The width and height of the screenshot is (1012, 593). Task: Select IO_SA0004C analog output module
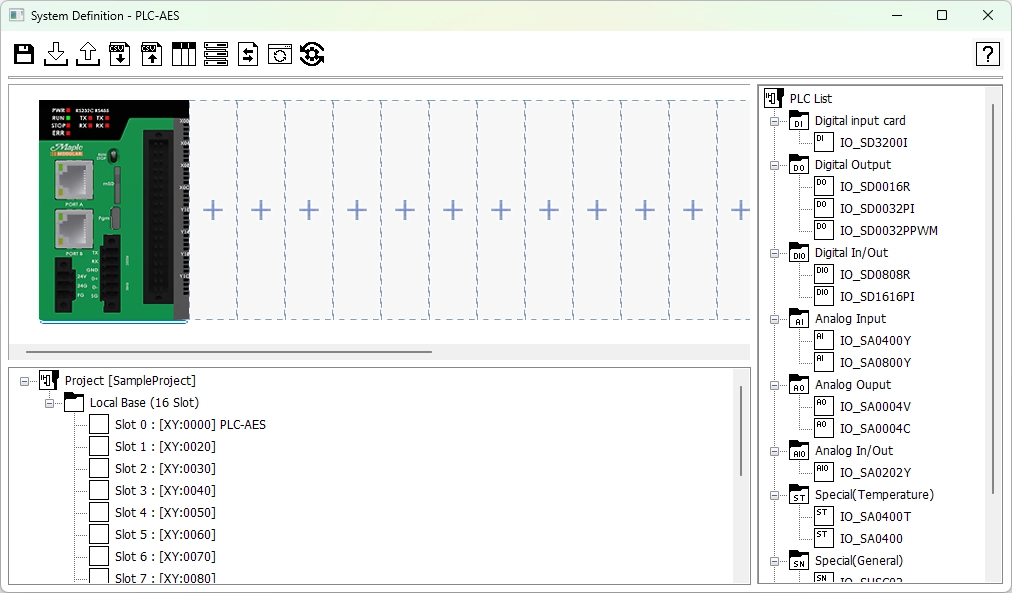coord(875,428)
